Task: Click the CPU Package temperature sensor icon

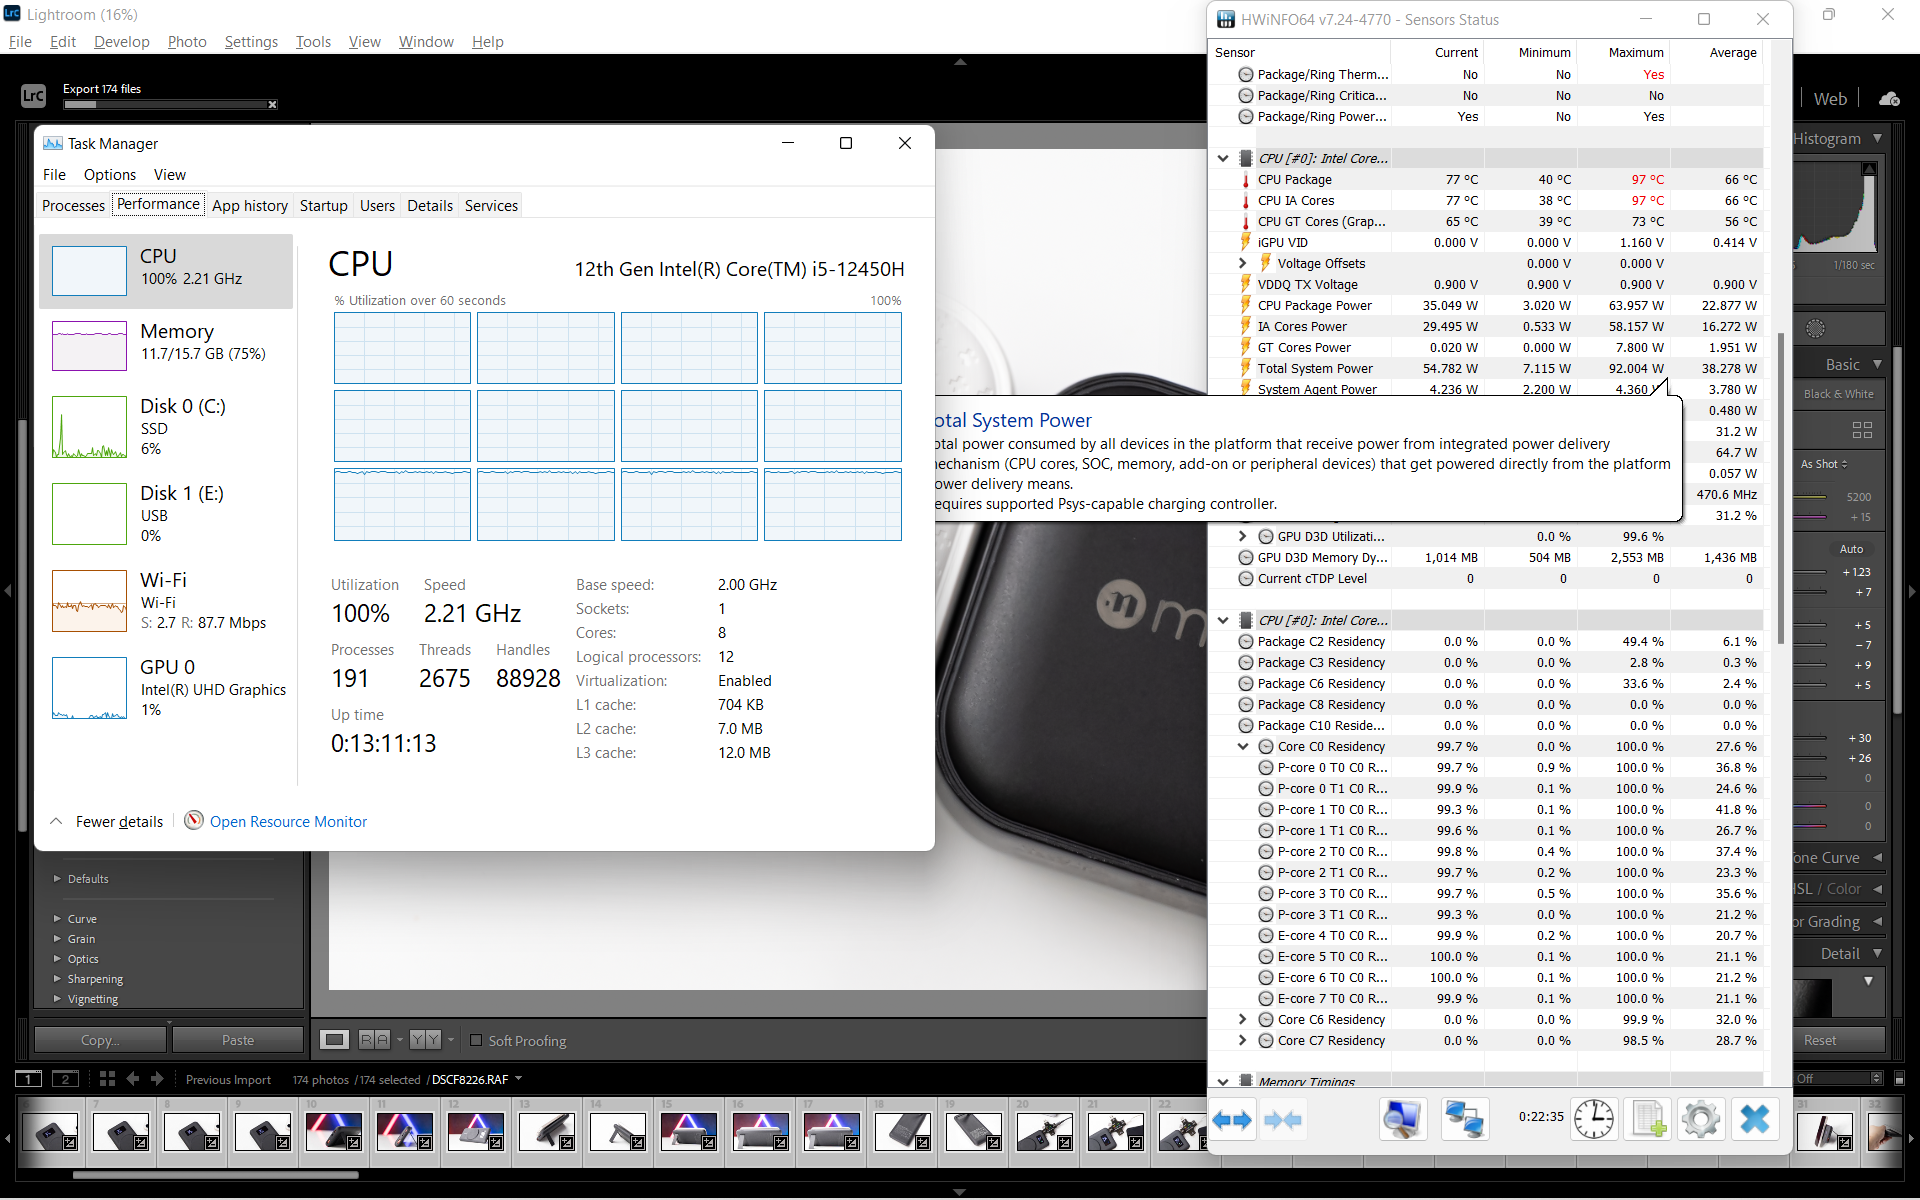Action: (1245, 180)
